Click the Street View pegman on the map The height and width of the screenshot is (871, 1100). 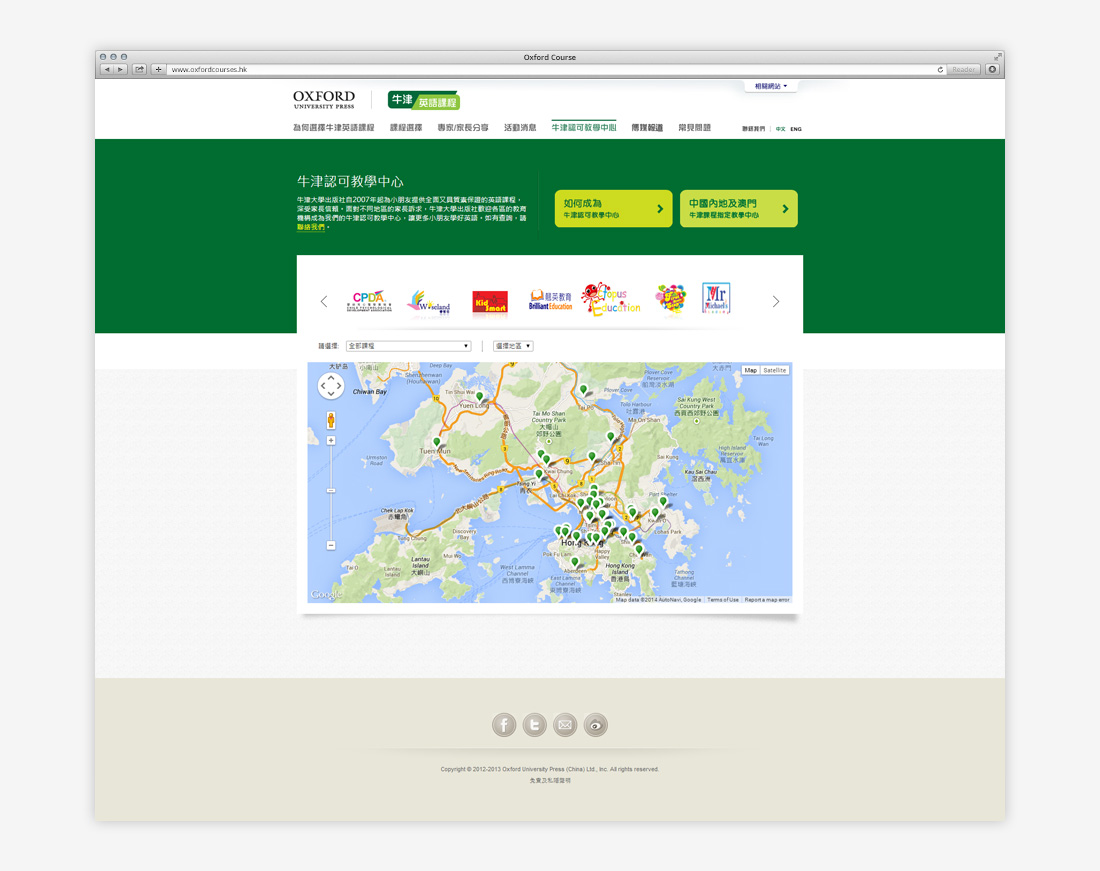coord(331,420)
